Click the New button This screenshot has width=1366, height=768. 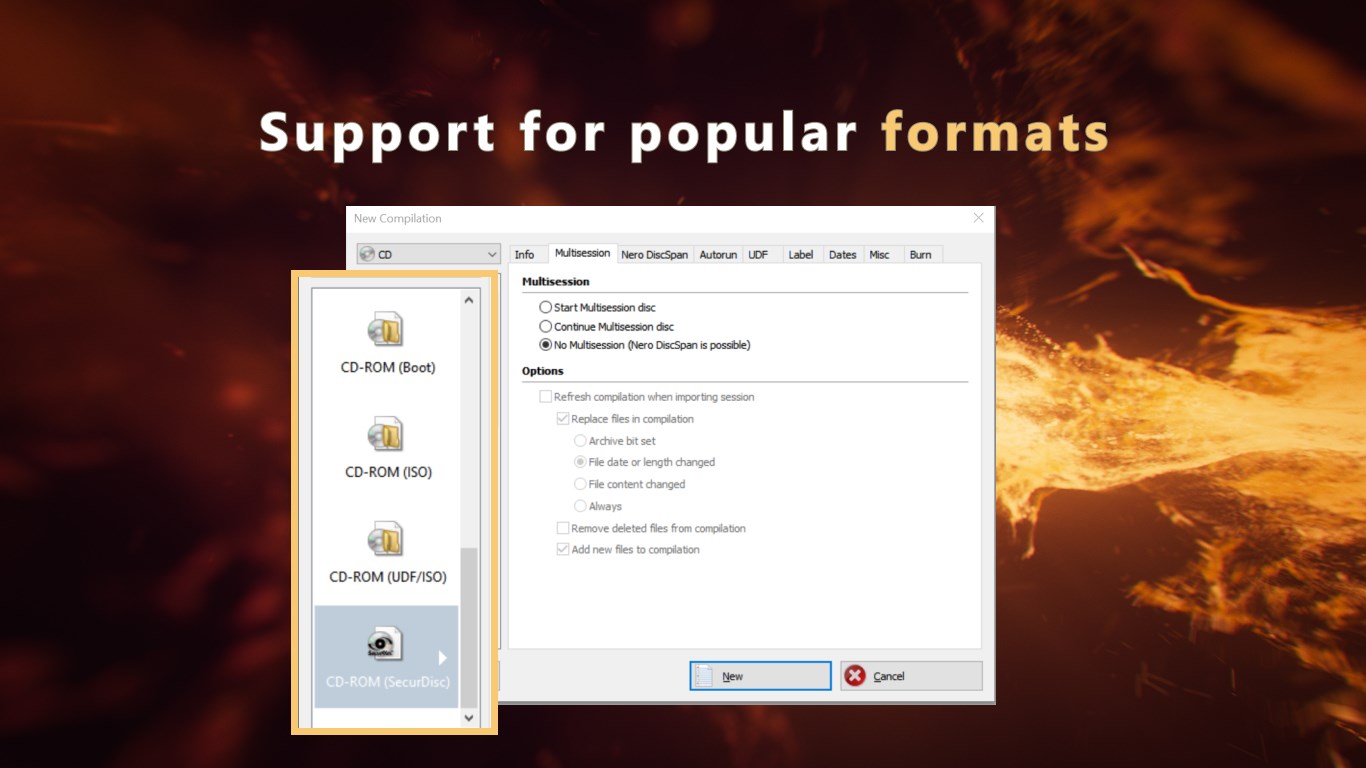tap(760, 675)
